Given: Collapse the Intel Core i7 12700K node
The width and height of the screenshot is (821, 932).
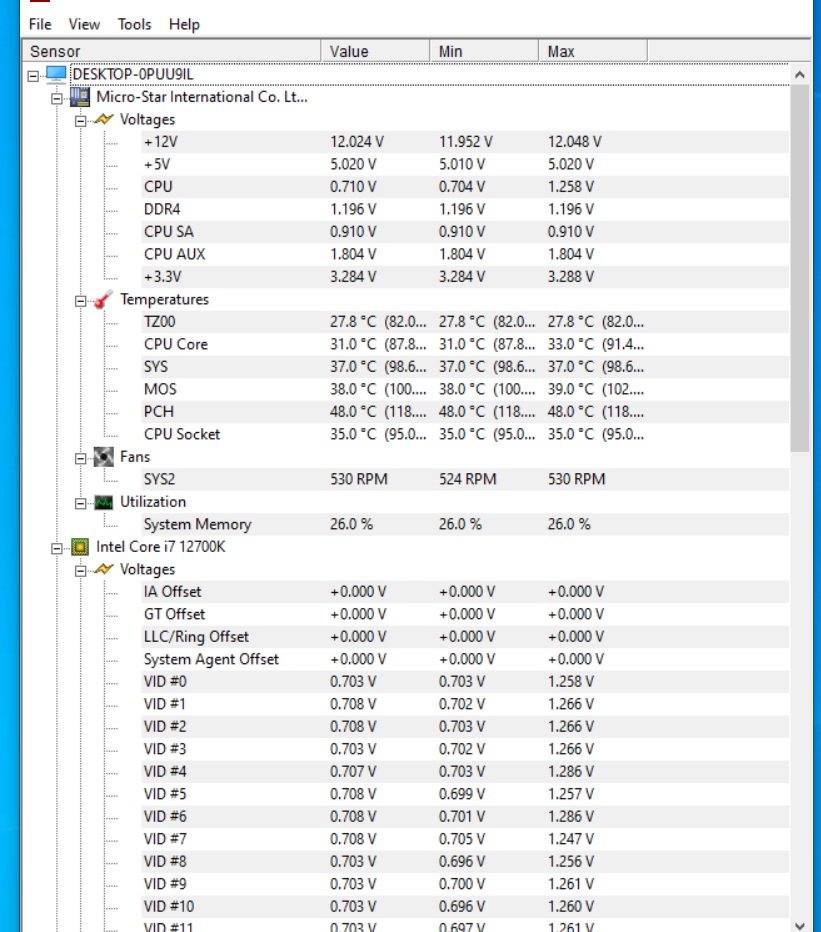Looking at the screenshot, I should point(56,549).
